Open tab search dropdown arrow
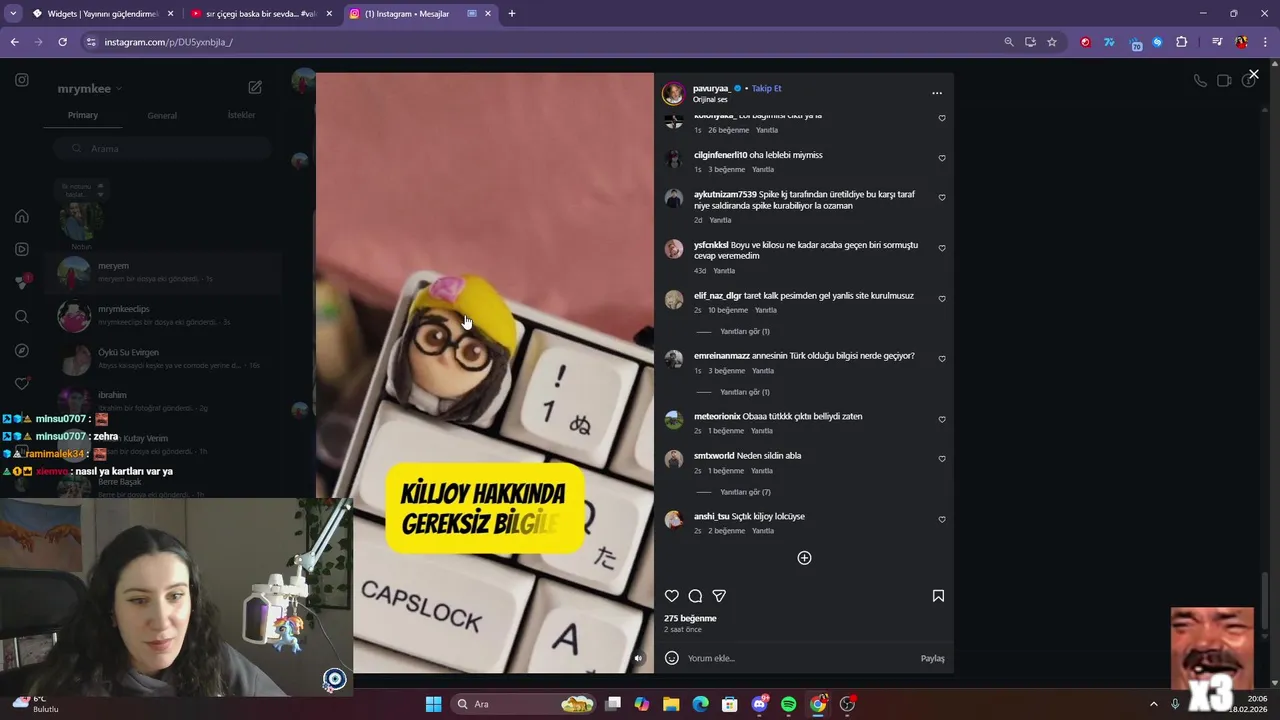 (13, 14)
